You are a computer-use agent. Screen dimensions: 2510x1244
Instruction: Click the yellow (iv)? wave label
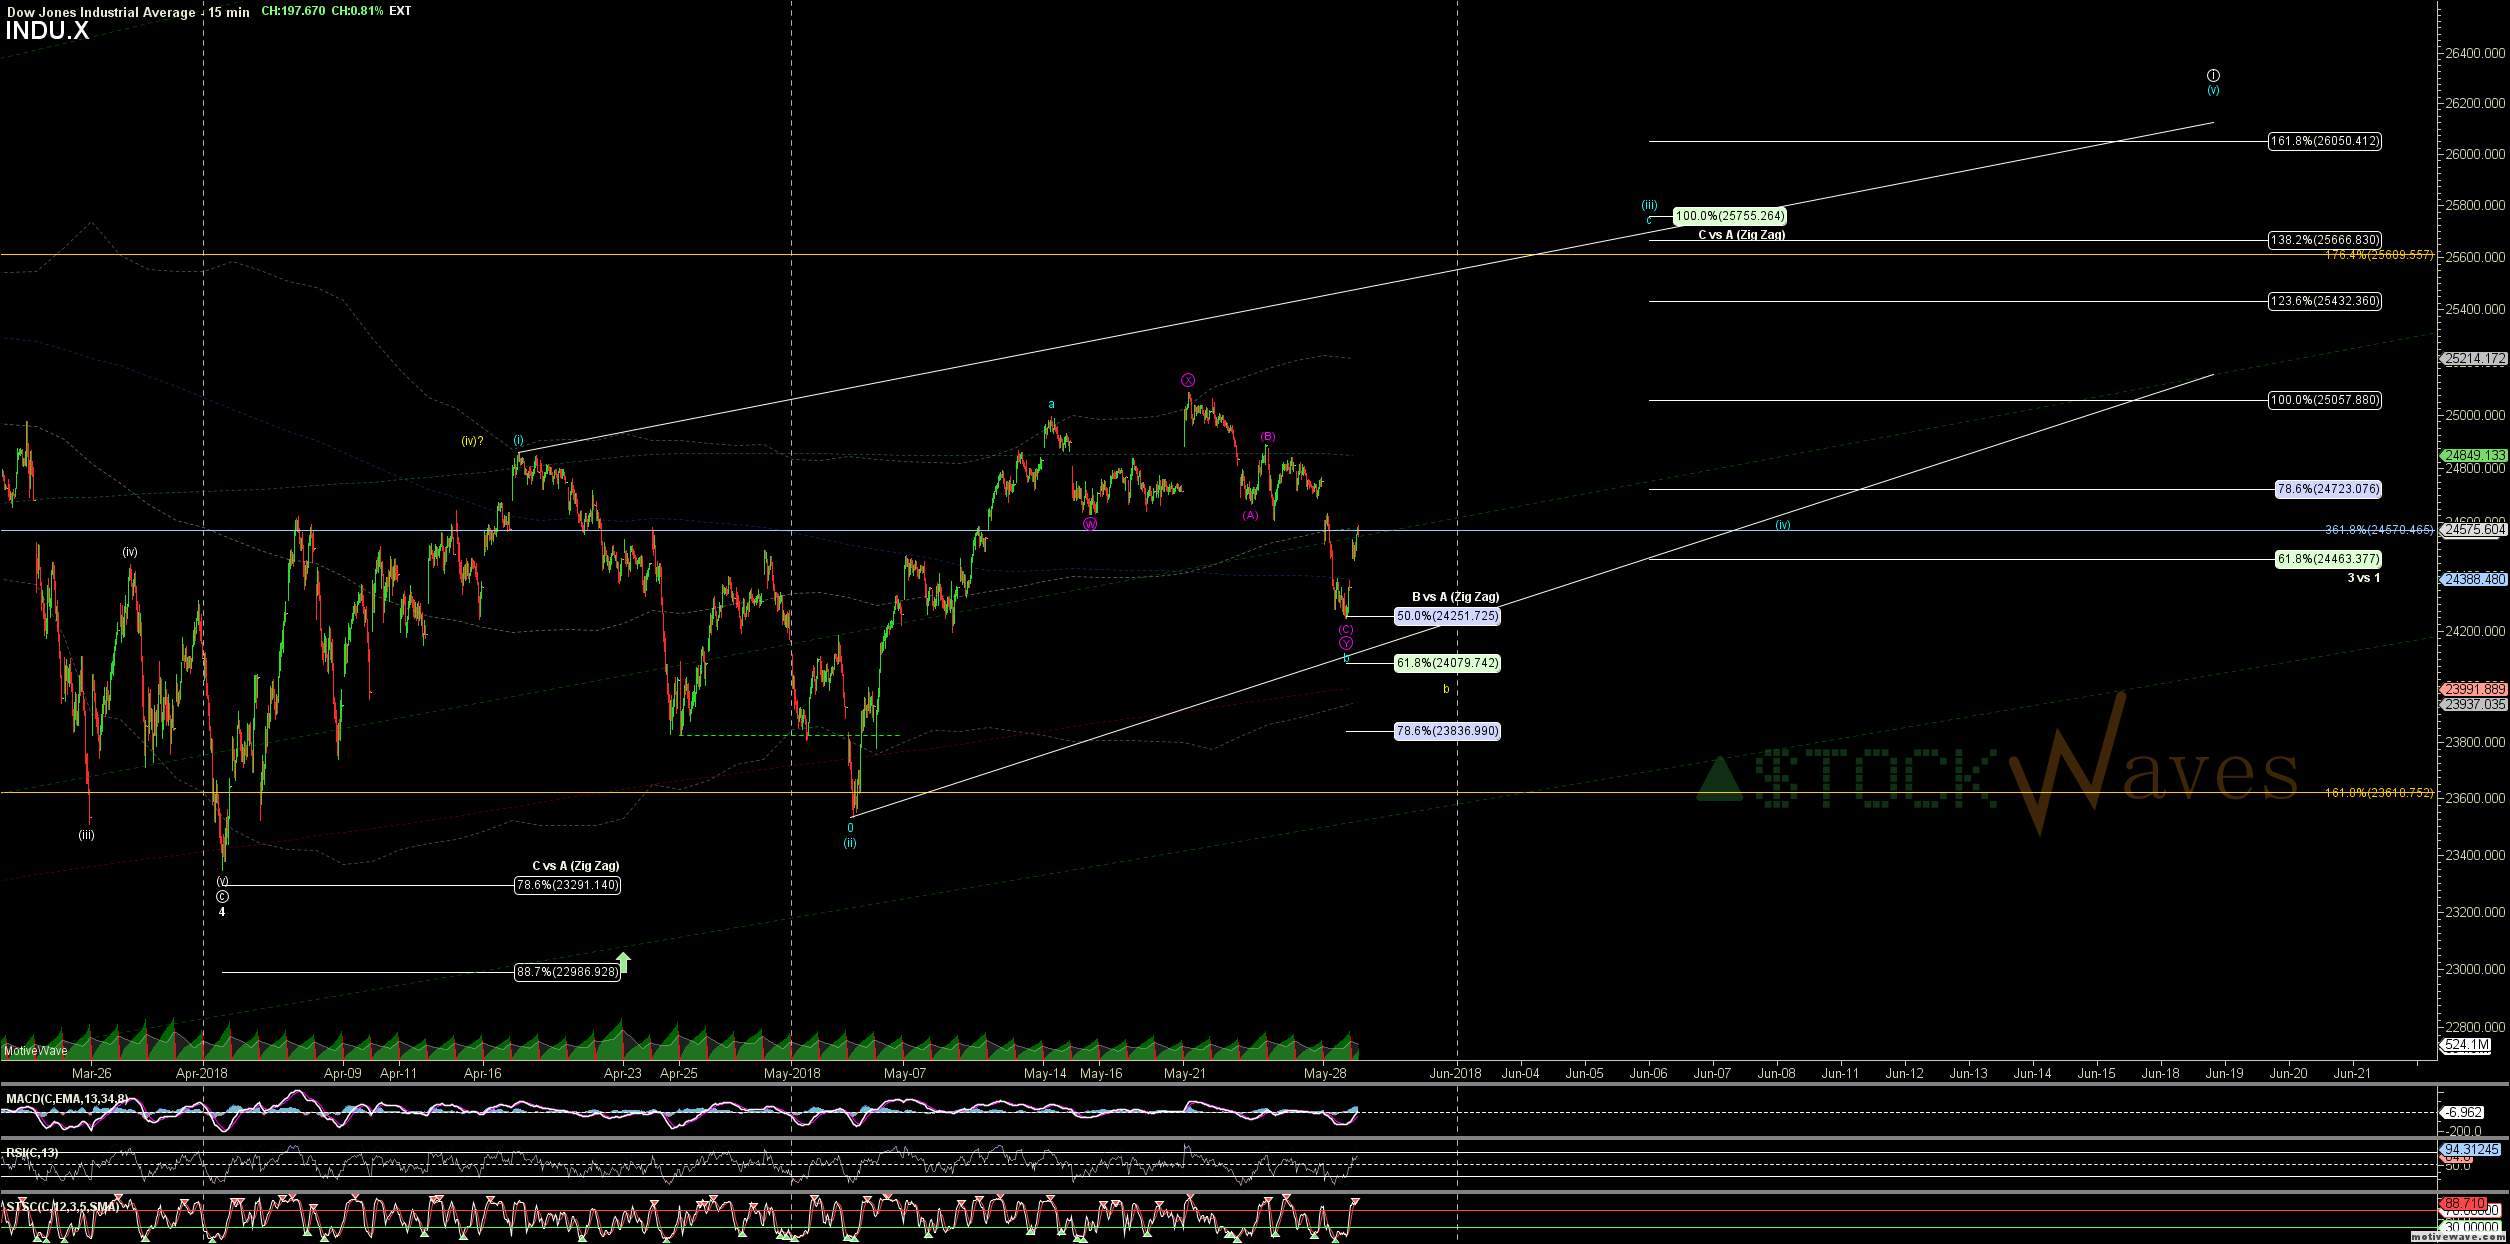click(472, 441)
